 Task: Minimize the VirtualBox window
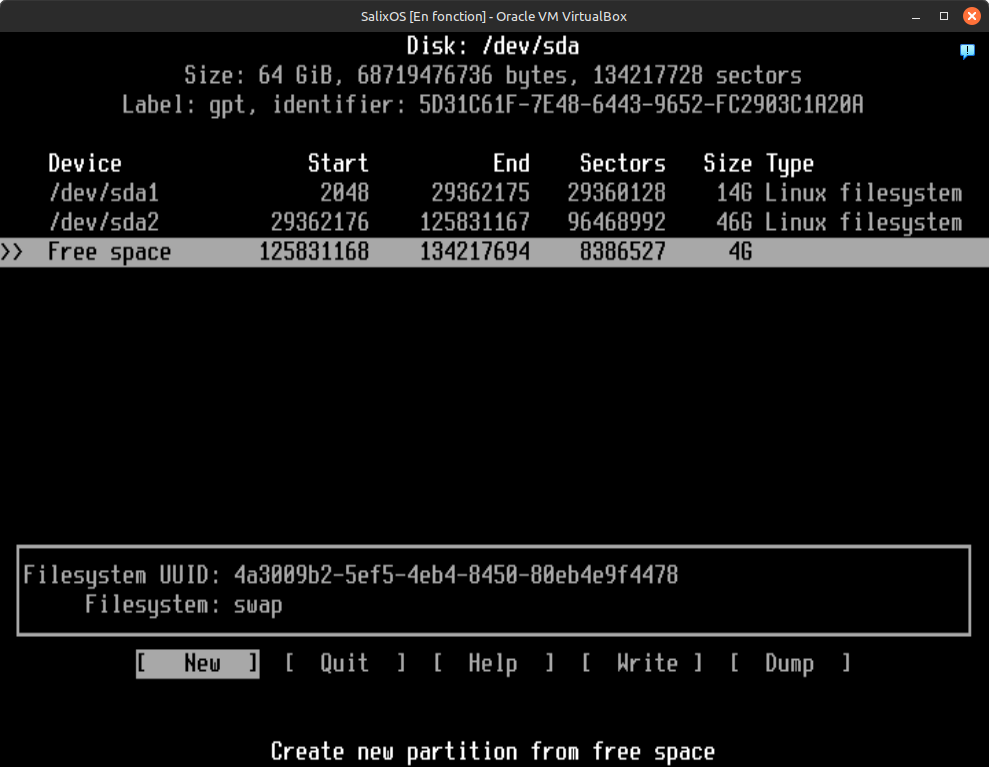(915, 16)
